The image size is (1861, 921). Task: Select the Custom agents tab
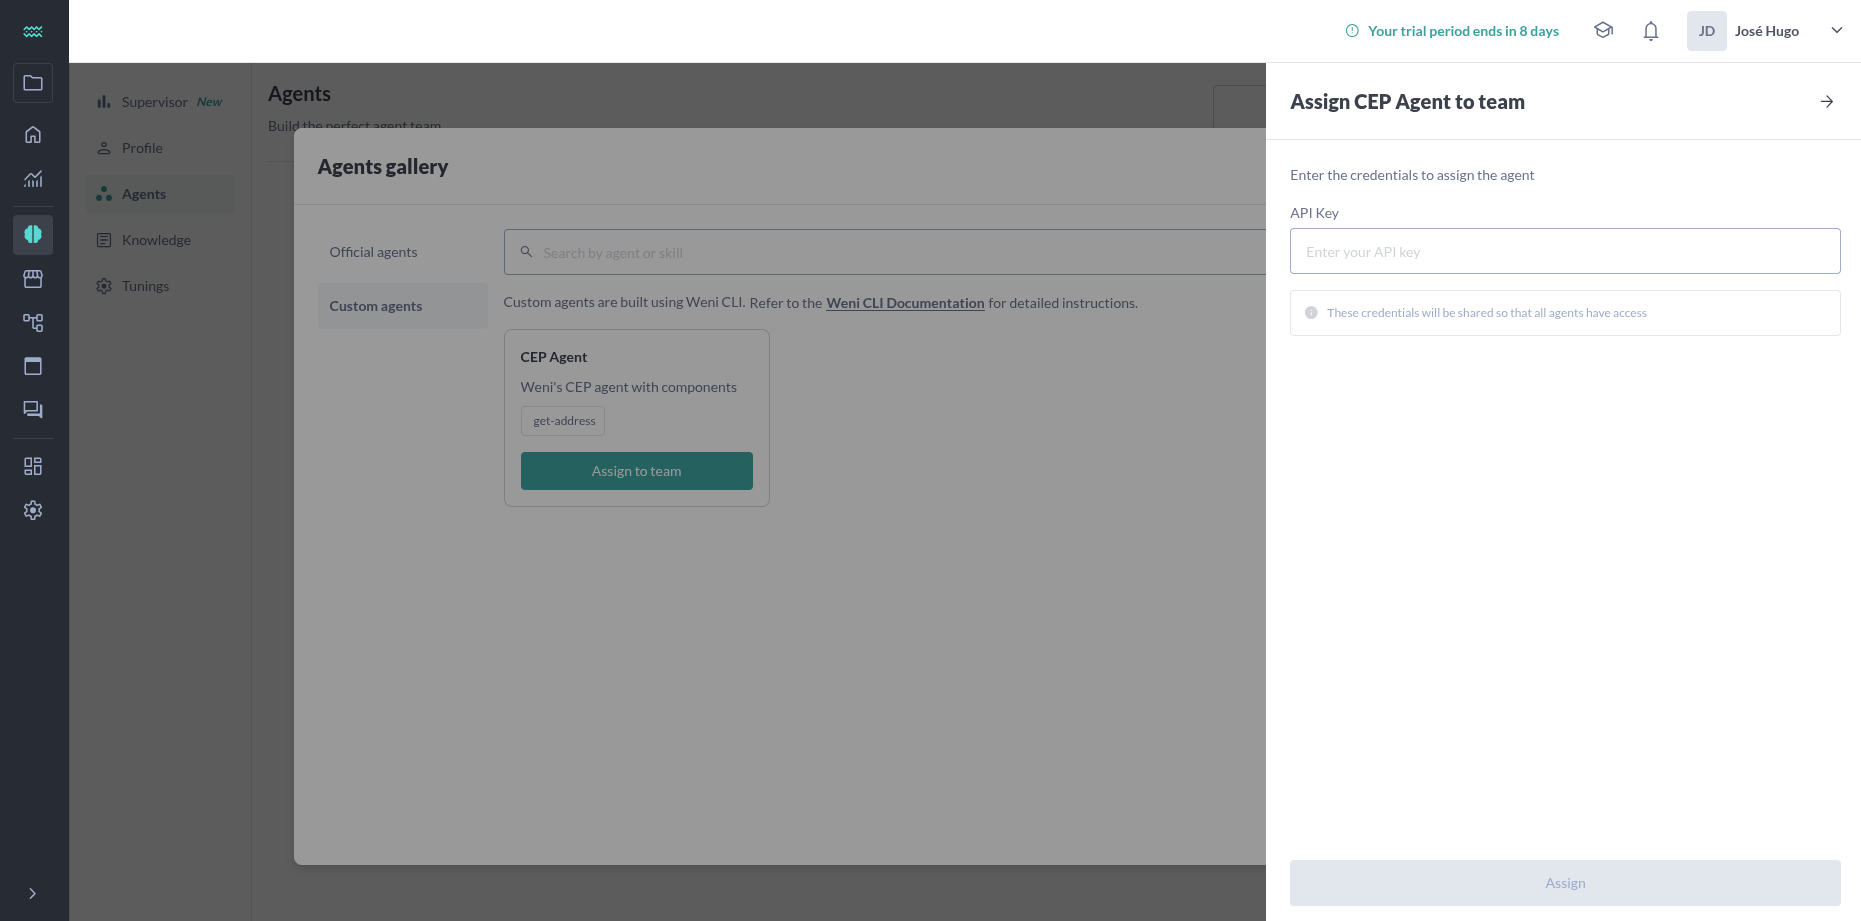tap(376, 306)
